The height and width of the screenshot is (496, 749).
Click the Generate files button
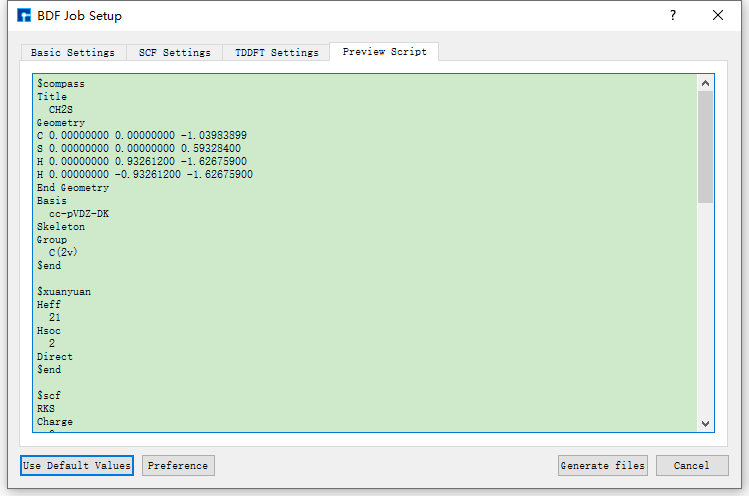603,465
